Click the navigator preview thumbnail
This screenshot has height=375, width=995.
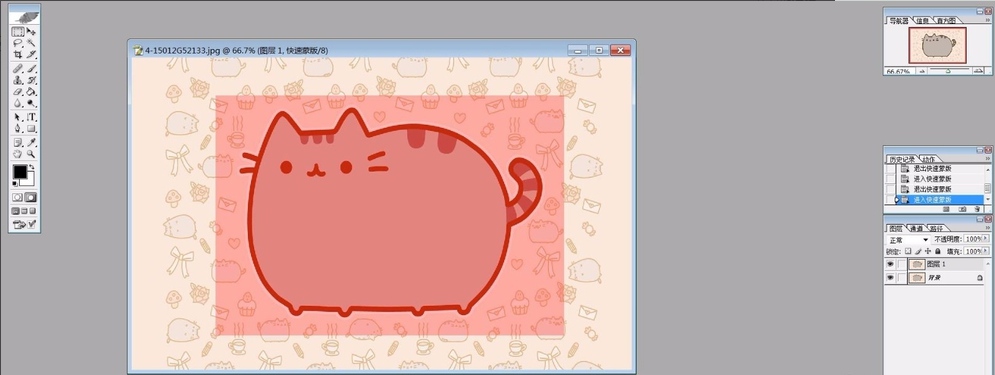tap(937, 46)
